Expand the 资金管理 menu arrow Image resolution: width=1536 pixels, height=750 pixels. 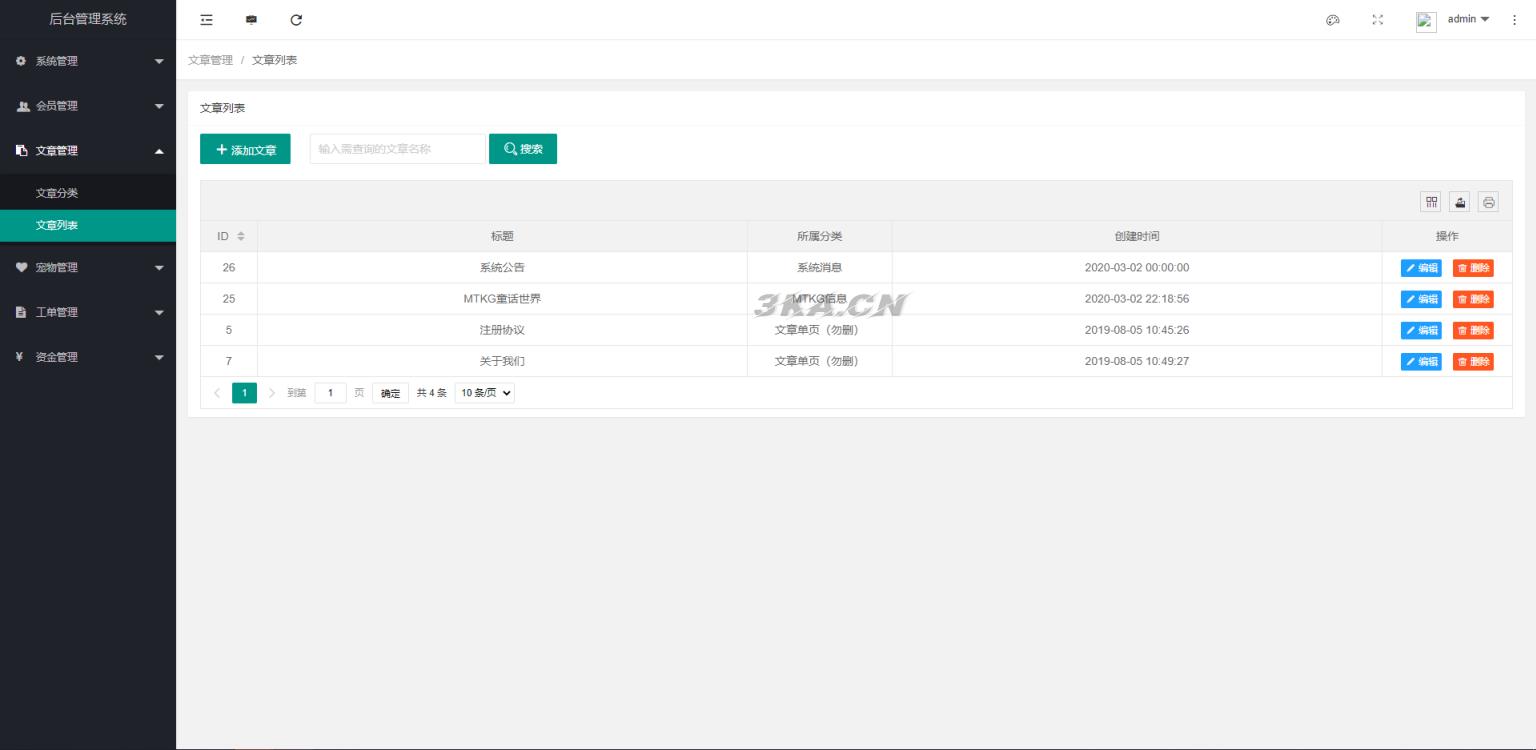pyautogui.click(x=159, y=358)
